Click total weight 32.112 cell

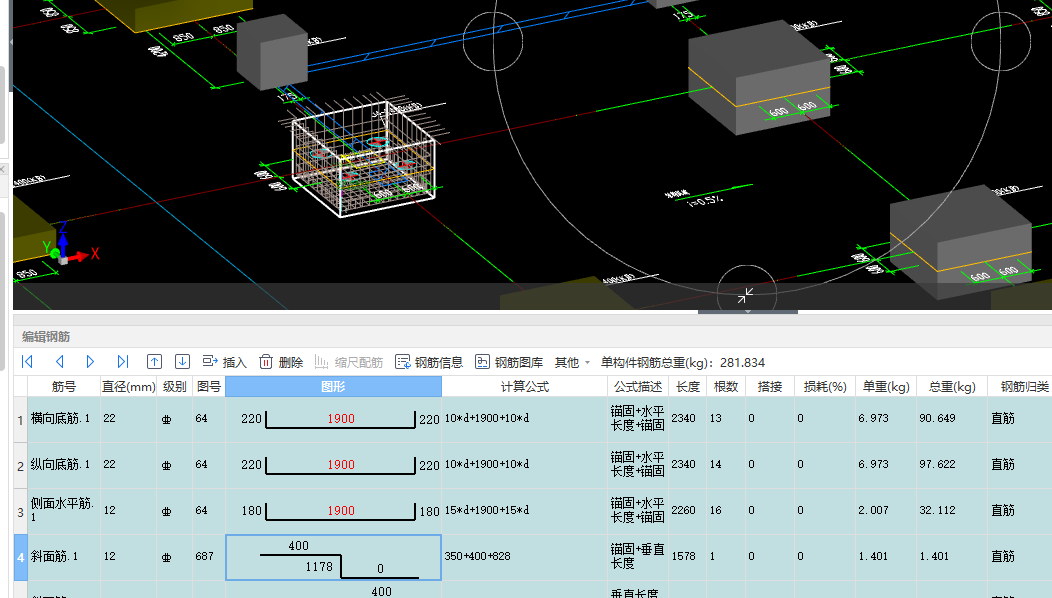tap(952, 511)
